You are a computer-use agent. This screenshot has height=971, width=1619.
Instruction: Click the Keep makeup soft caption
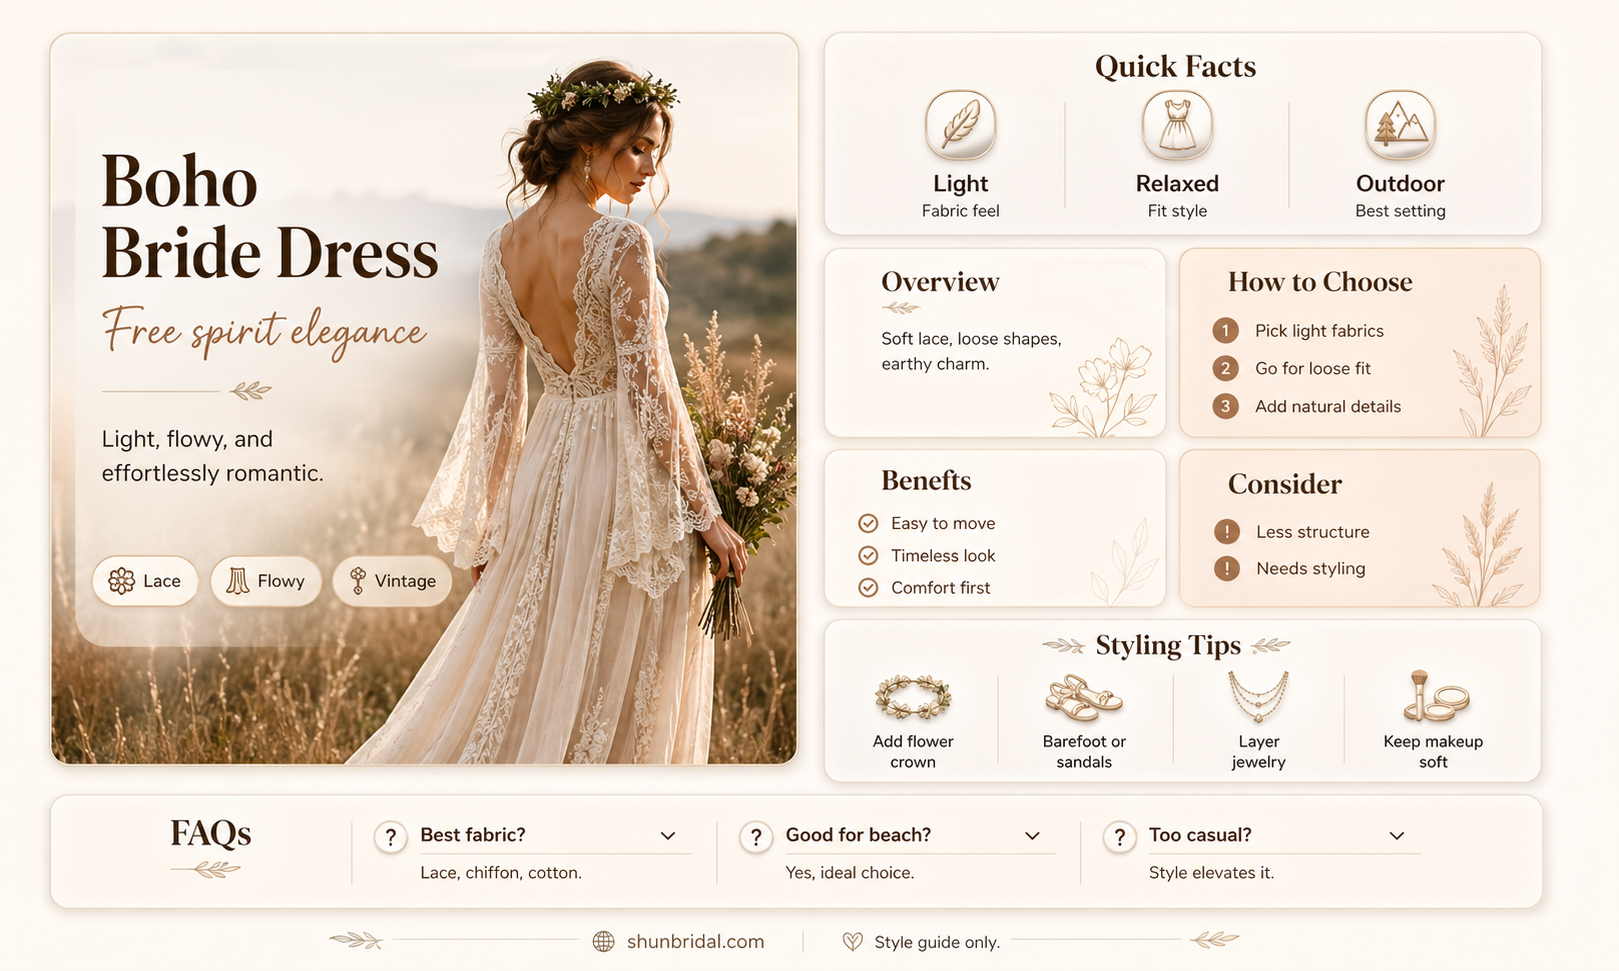(x=1433, y=752)
